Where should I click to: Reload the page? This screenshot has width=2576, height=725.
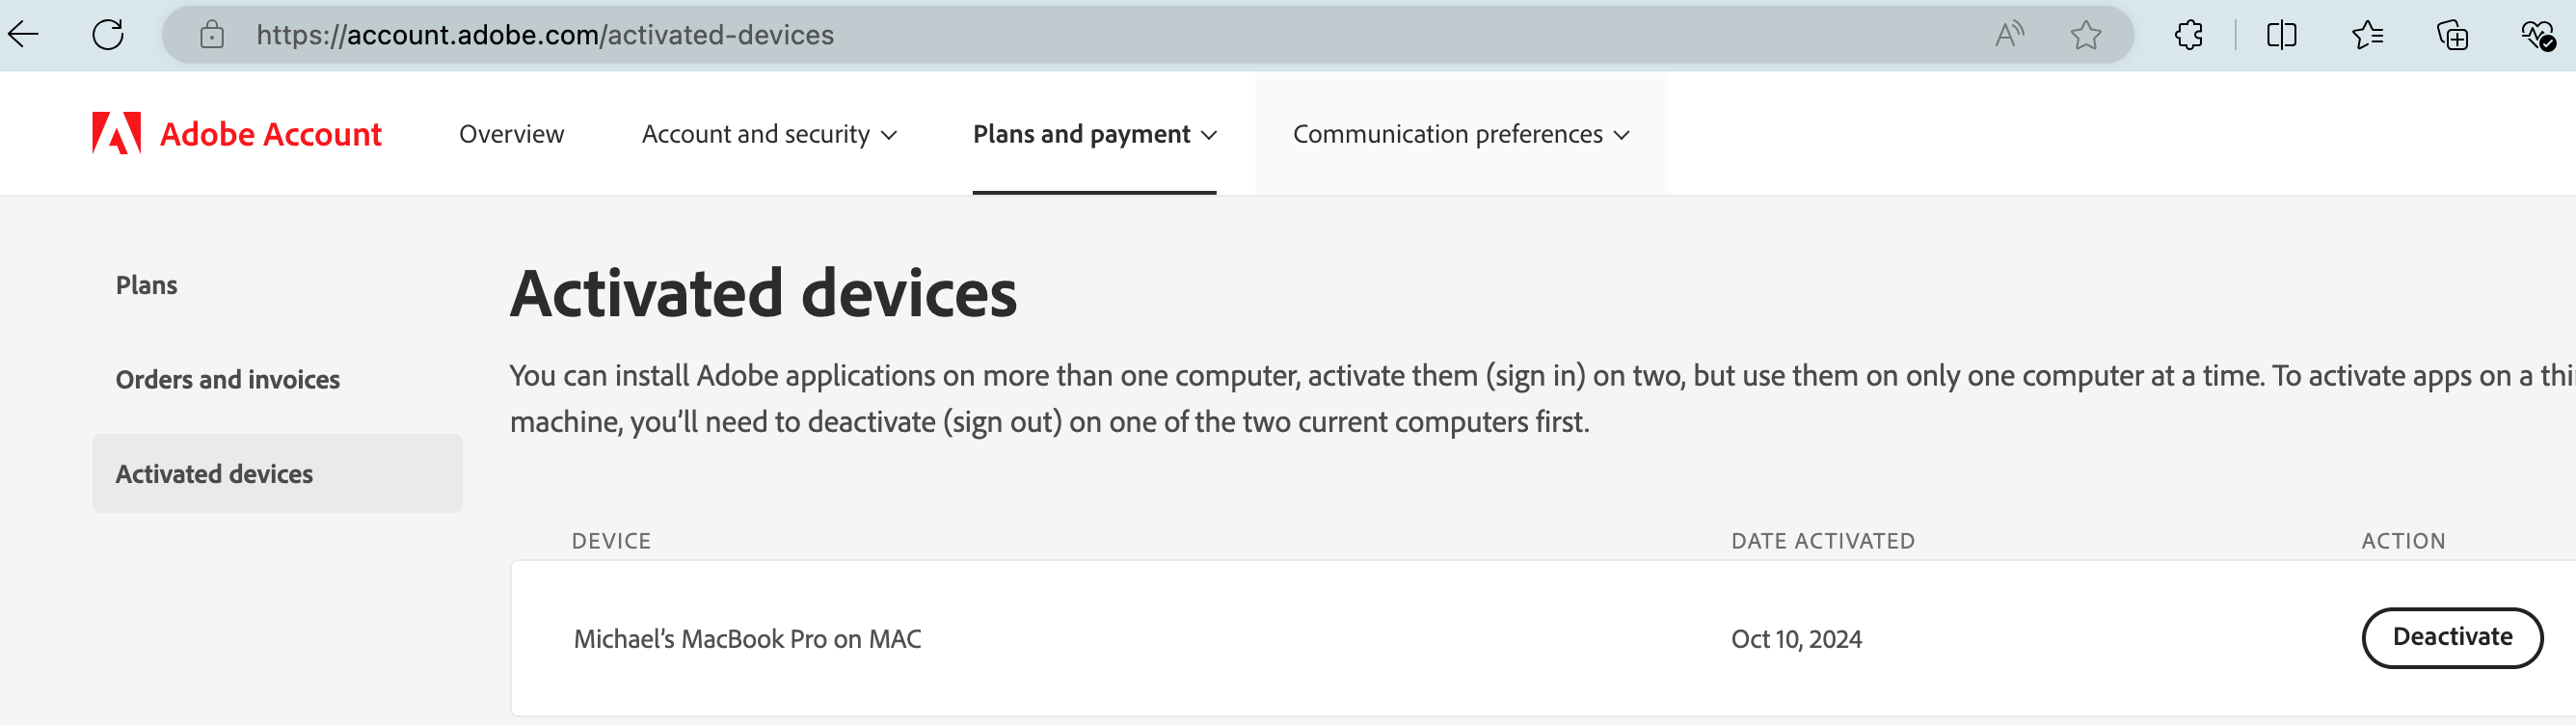coord(108,33)
